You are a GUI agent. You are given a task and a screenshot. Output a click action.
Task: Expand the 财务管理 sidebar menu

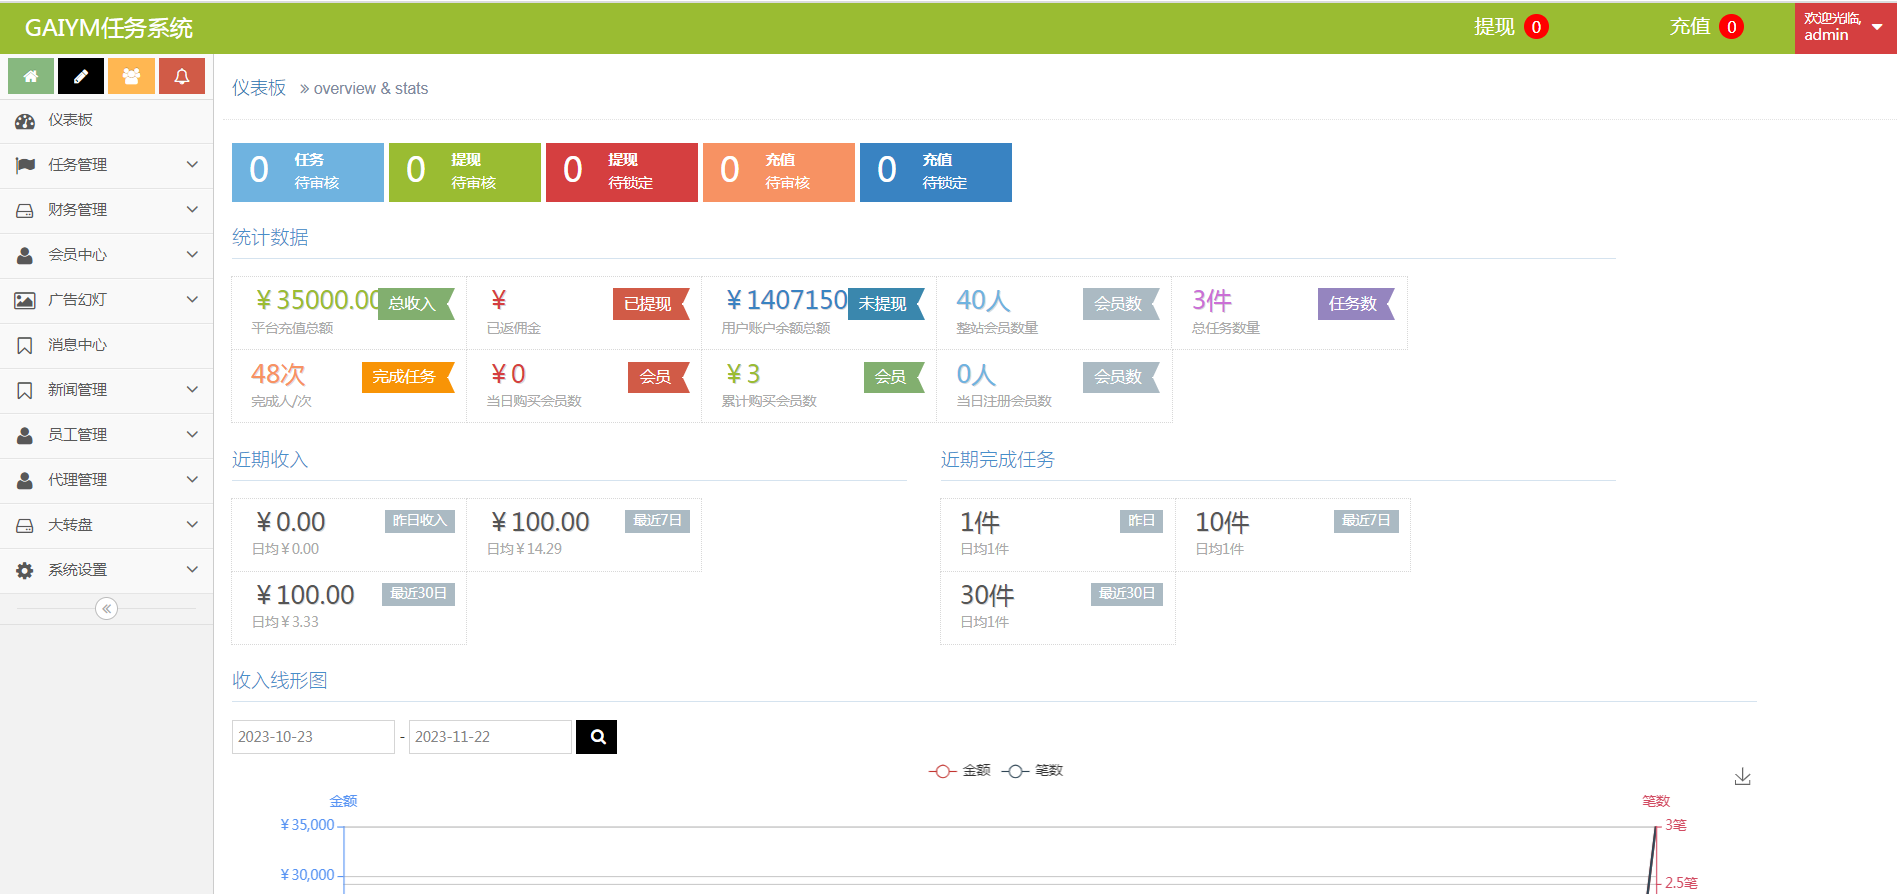coord(106,210)
